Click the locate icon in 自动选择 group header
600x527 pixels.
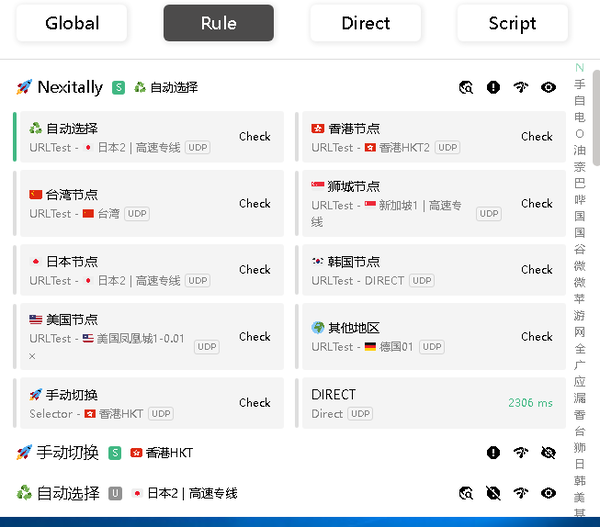coord(466,493)
